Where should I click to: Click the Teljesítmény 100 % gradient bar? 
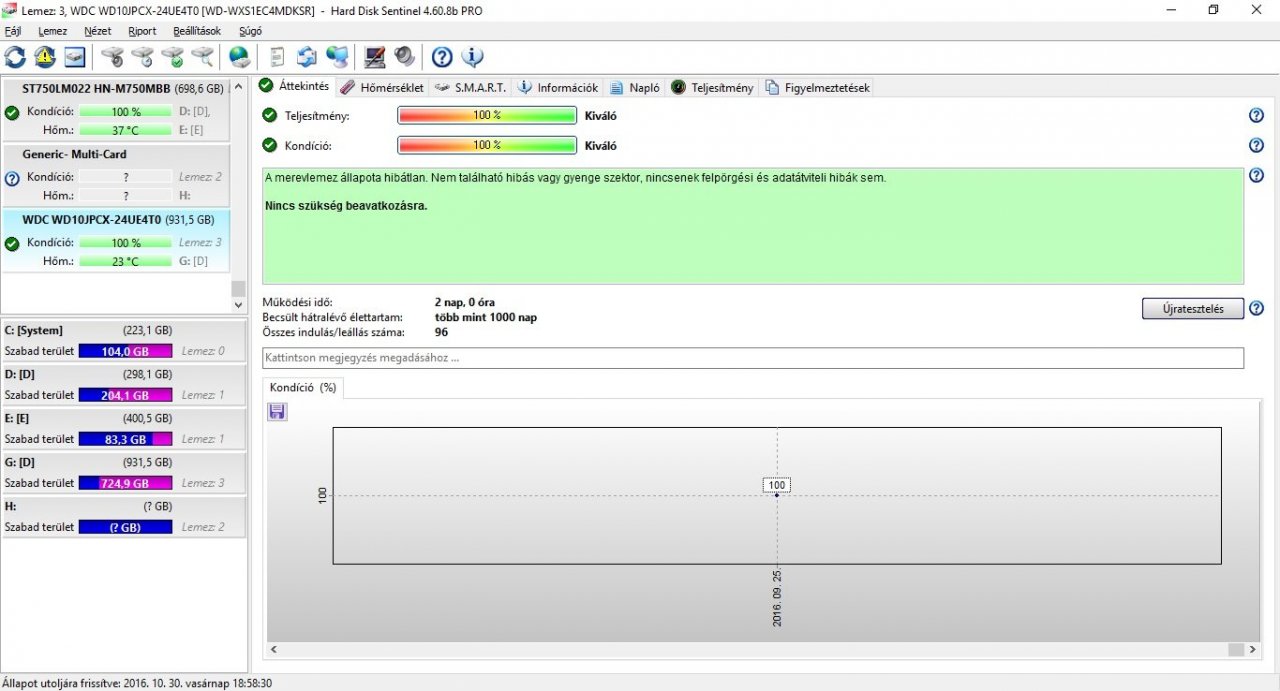pyautogui.click(x=487, y=115)
